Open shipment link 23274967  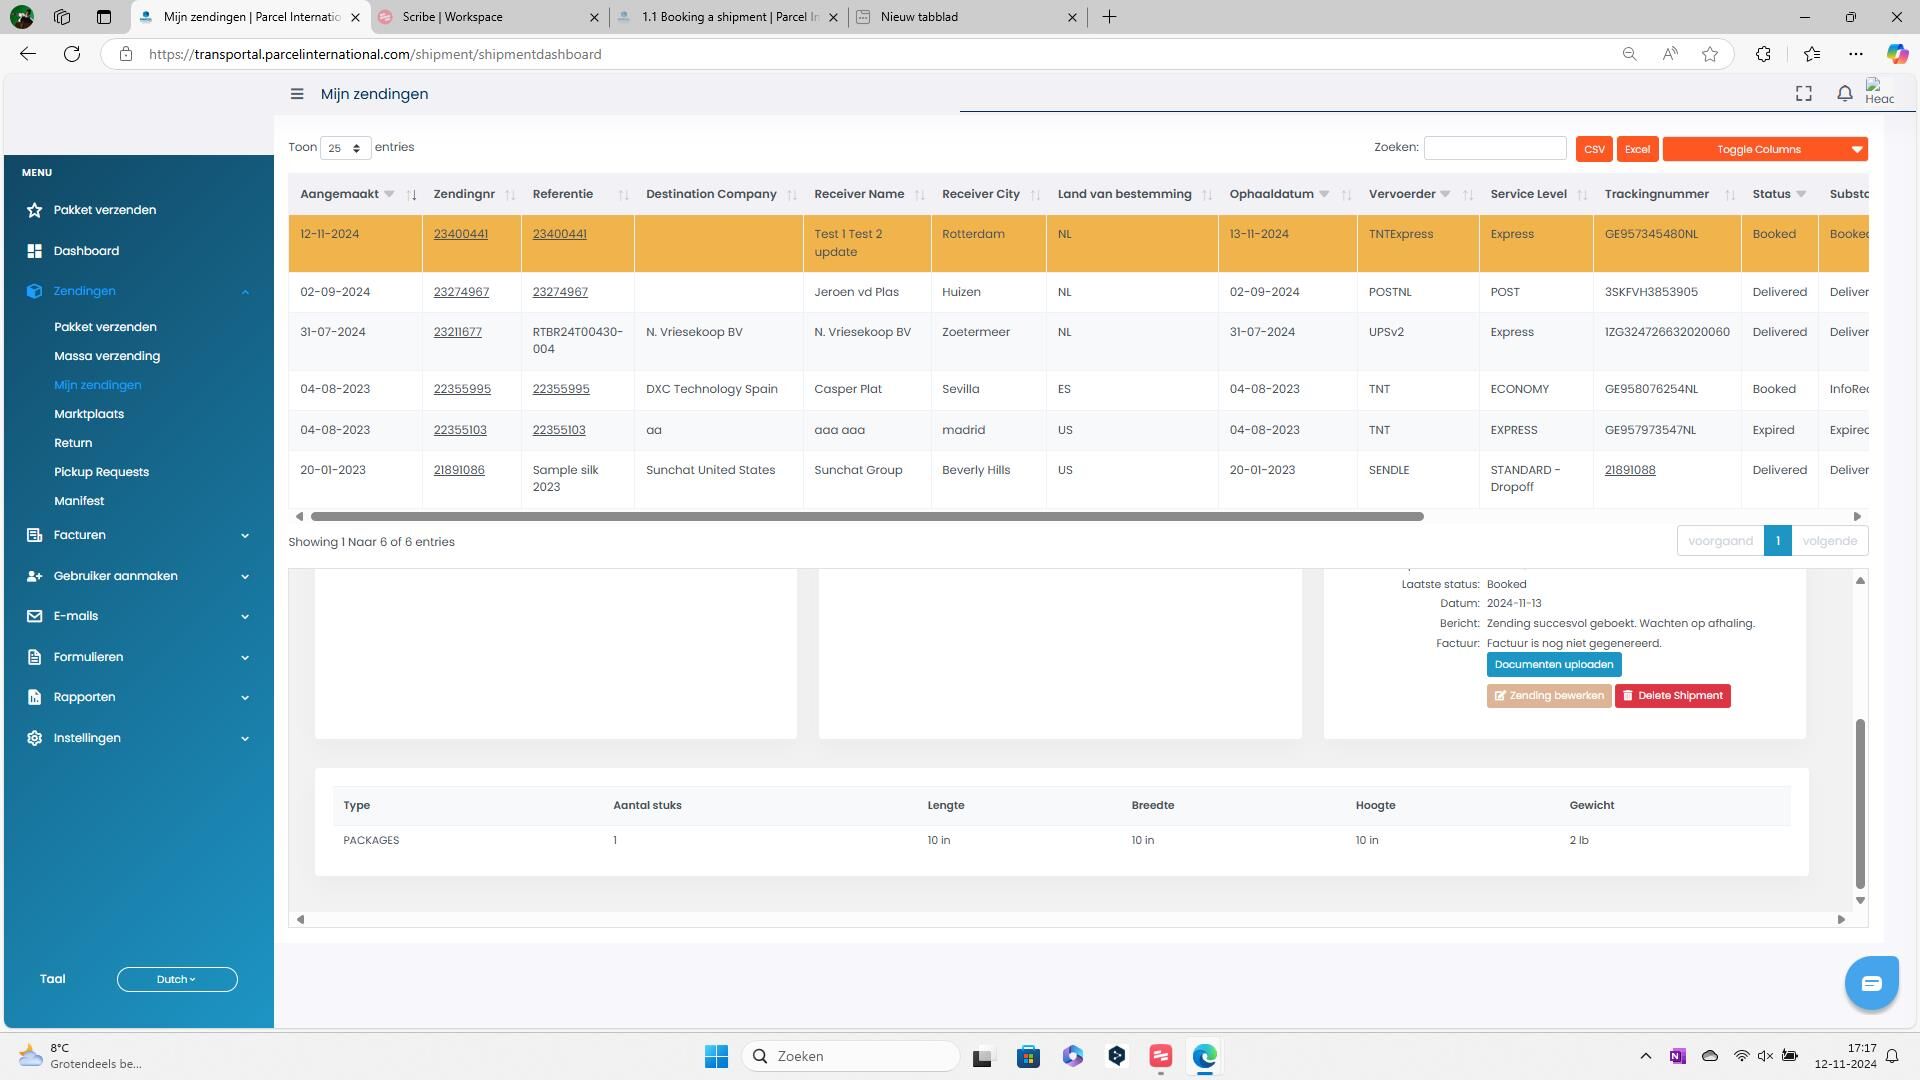point(461,292)
